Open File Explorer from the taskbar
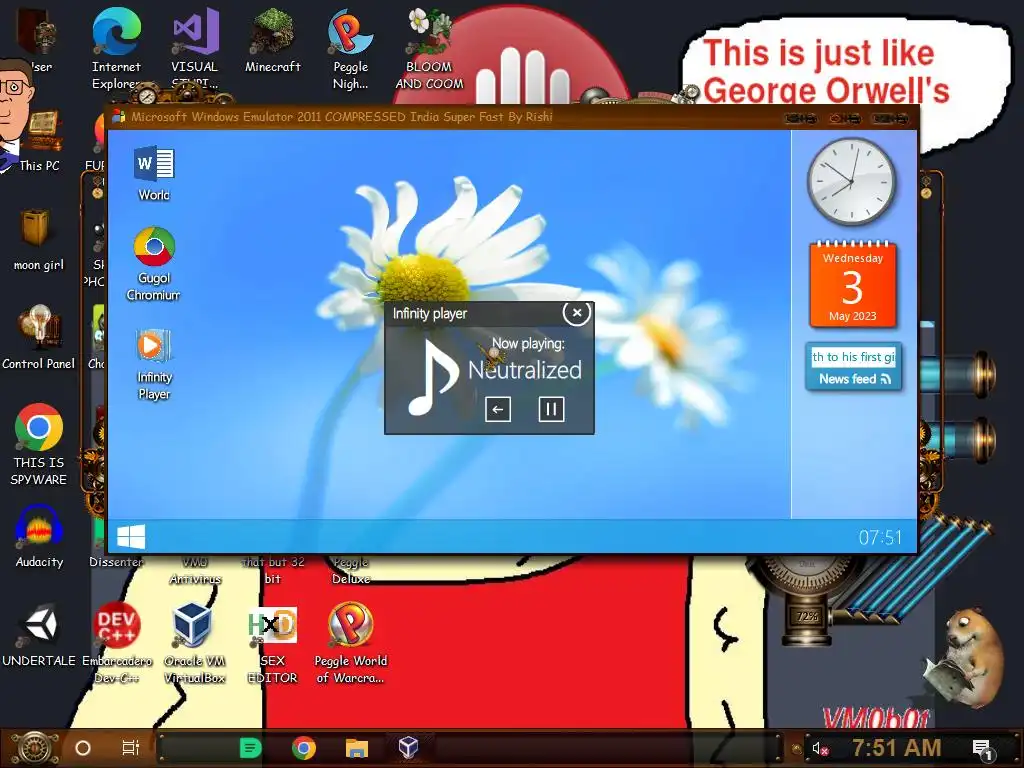Screen dimensions: 1024x768 tap(357, 748)
